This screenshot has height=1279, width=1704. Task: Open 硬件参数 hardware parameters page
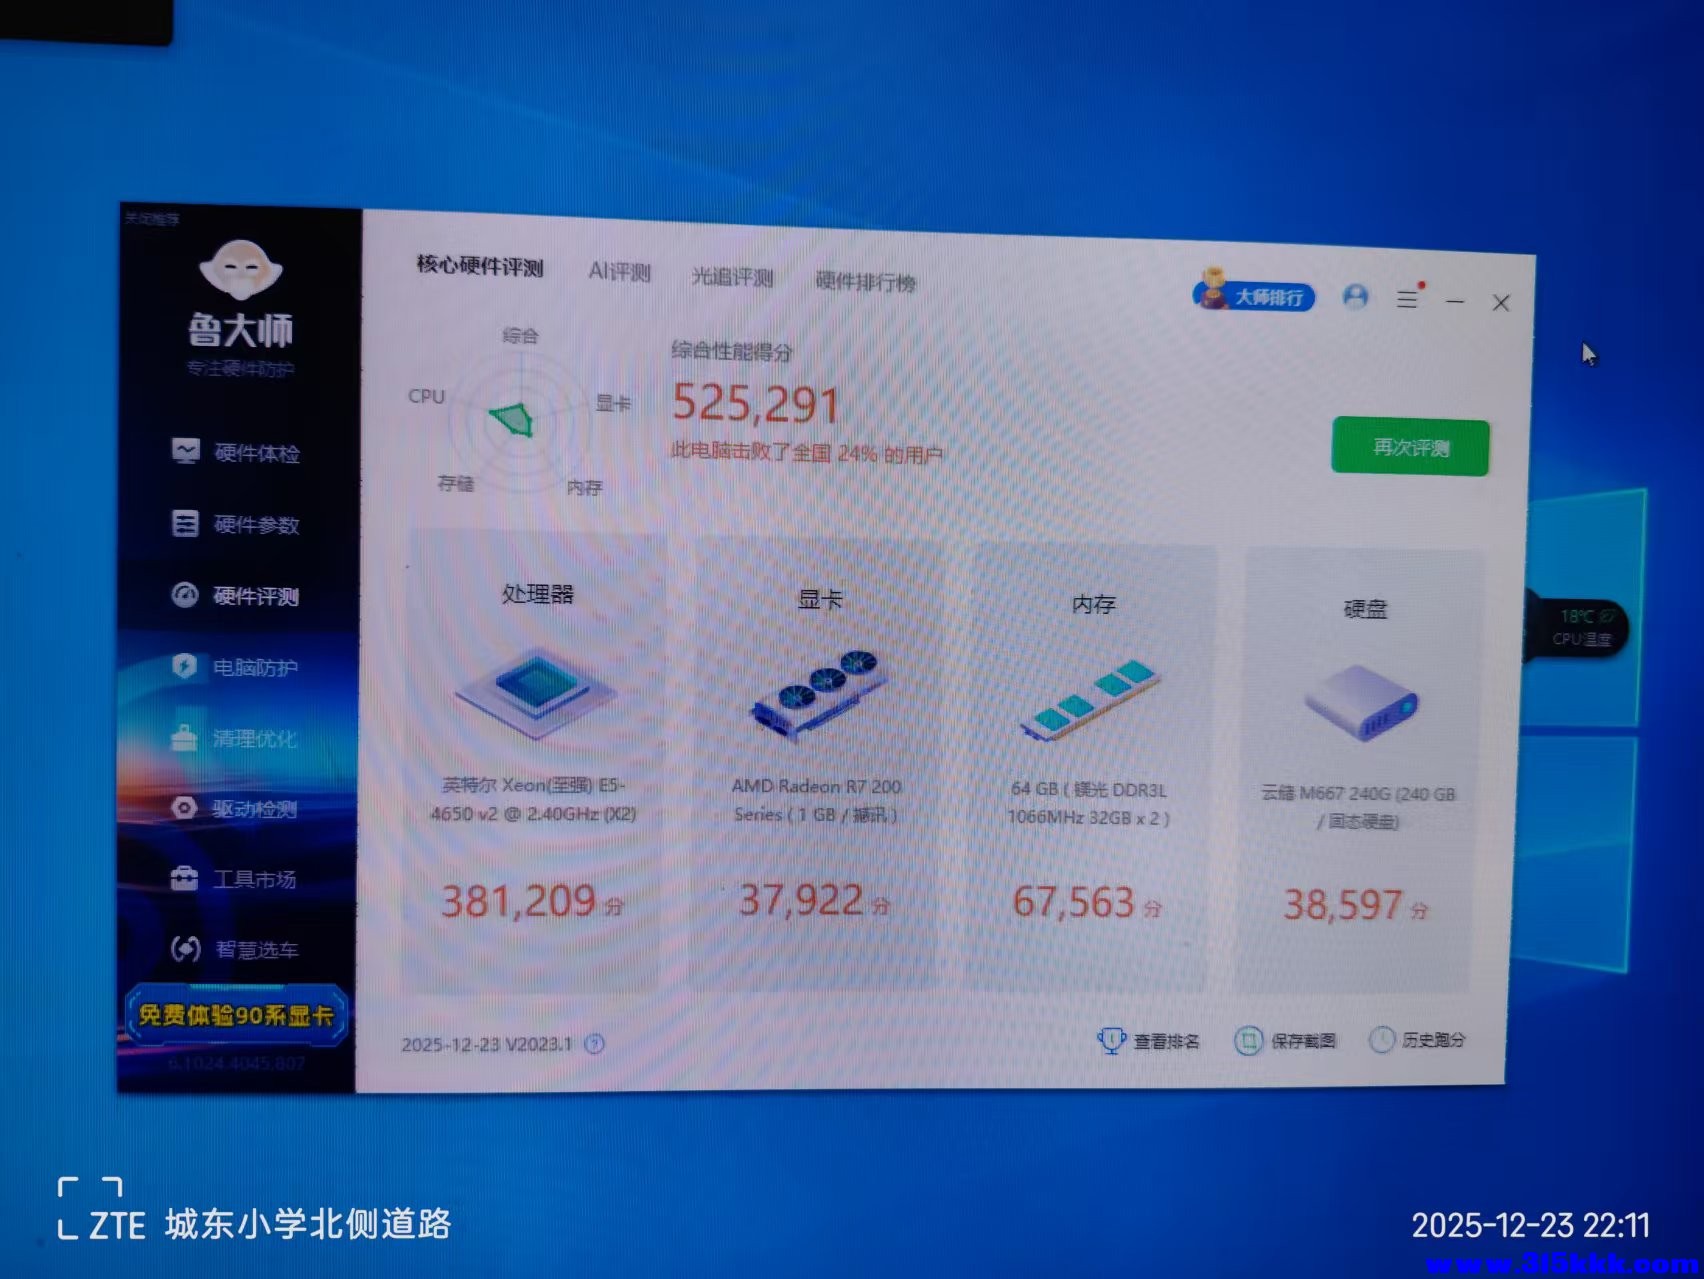pyautogui.click(x=237, y=525)
